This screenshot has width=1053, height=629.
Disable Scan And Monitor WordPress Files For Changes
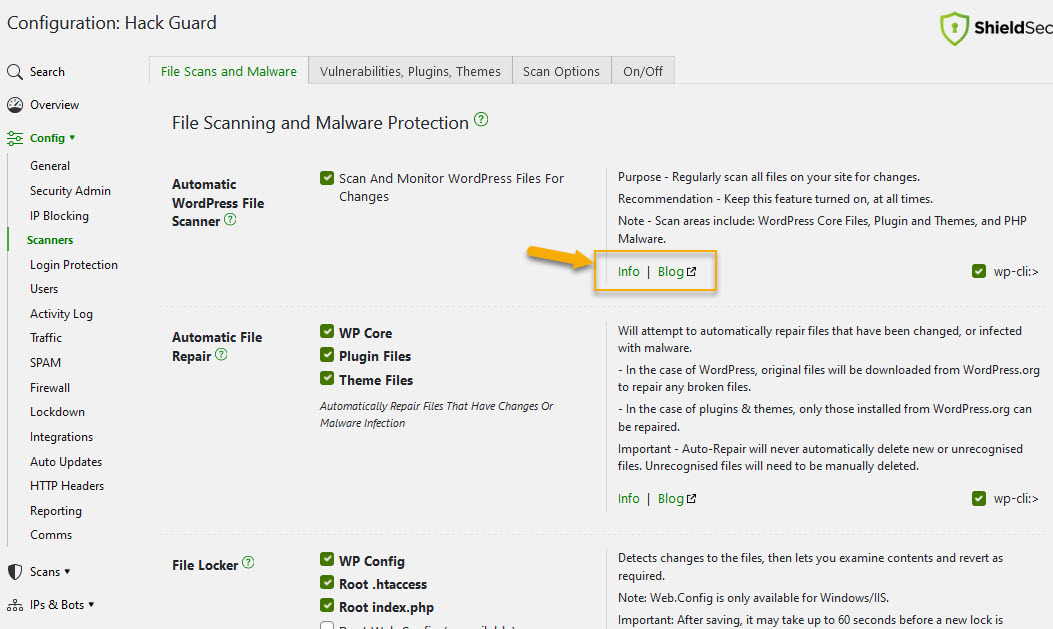(327, 178)
